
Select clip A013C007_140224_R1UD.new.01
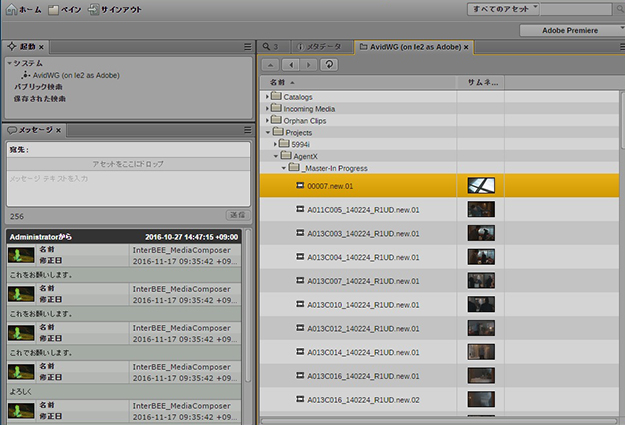439,281
